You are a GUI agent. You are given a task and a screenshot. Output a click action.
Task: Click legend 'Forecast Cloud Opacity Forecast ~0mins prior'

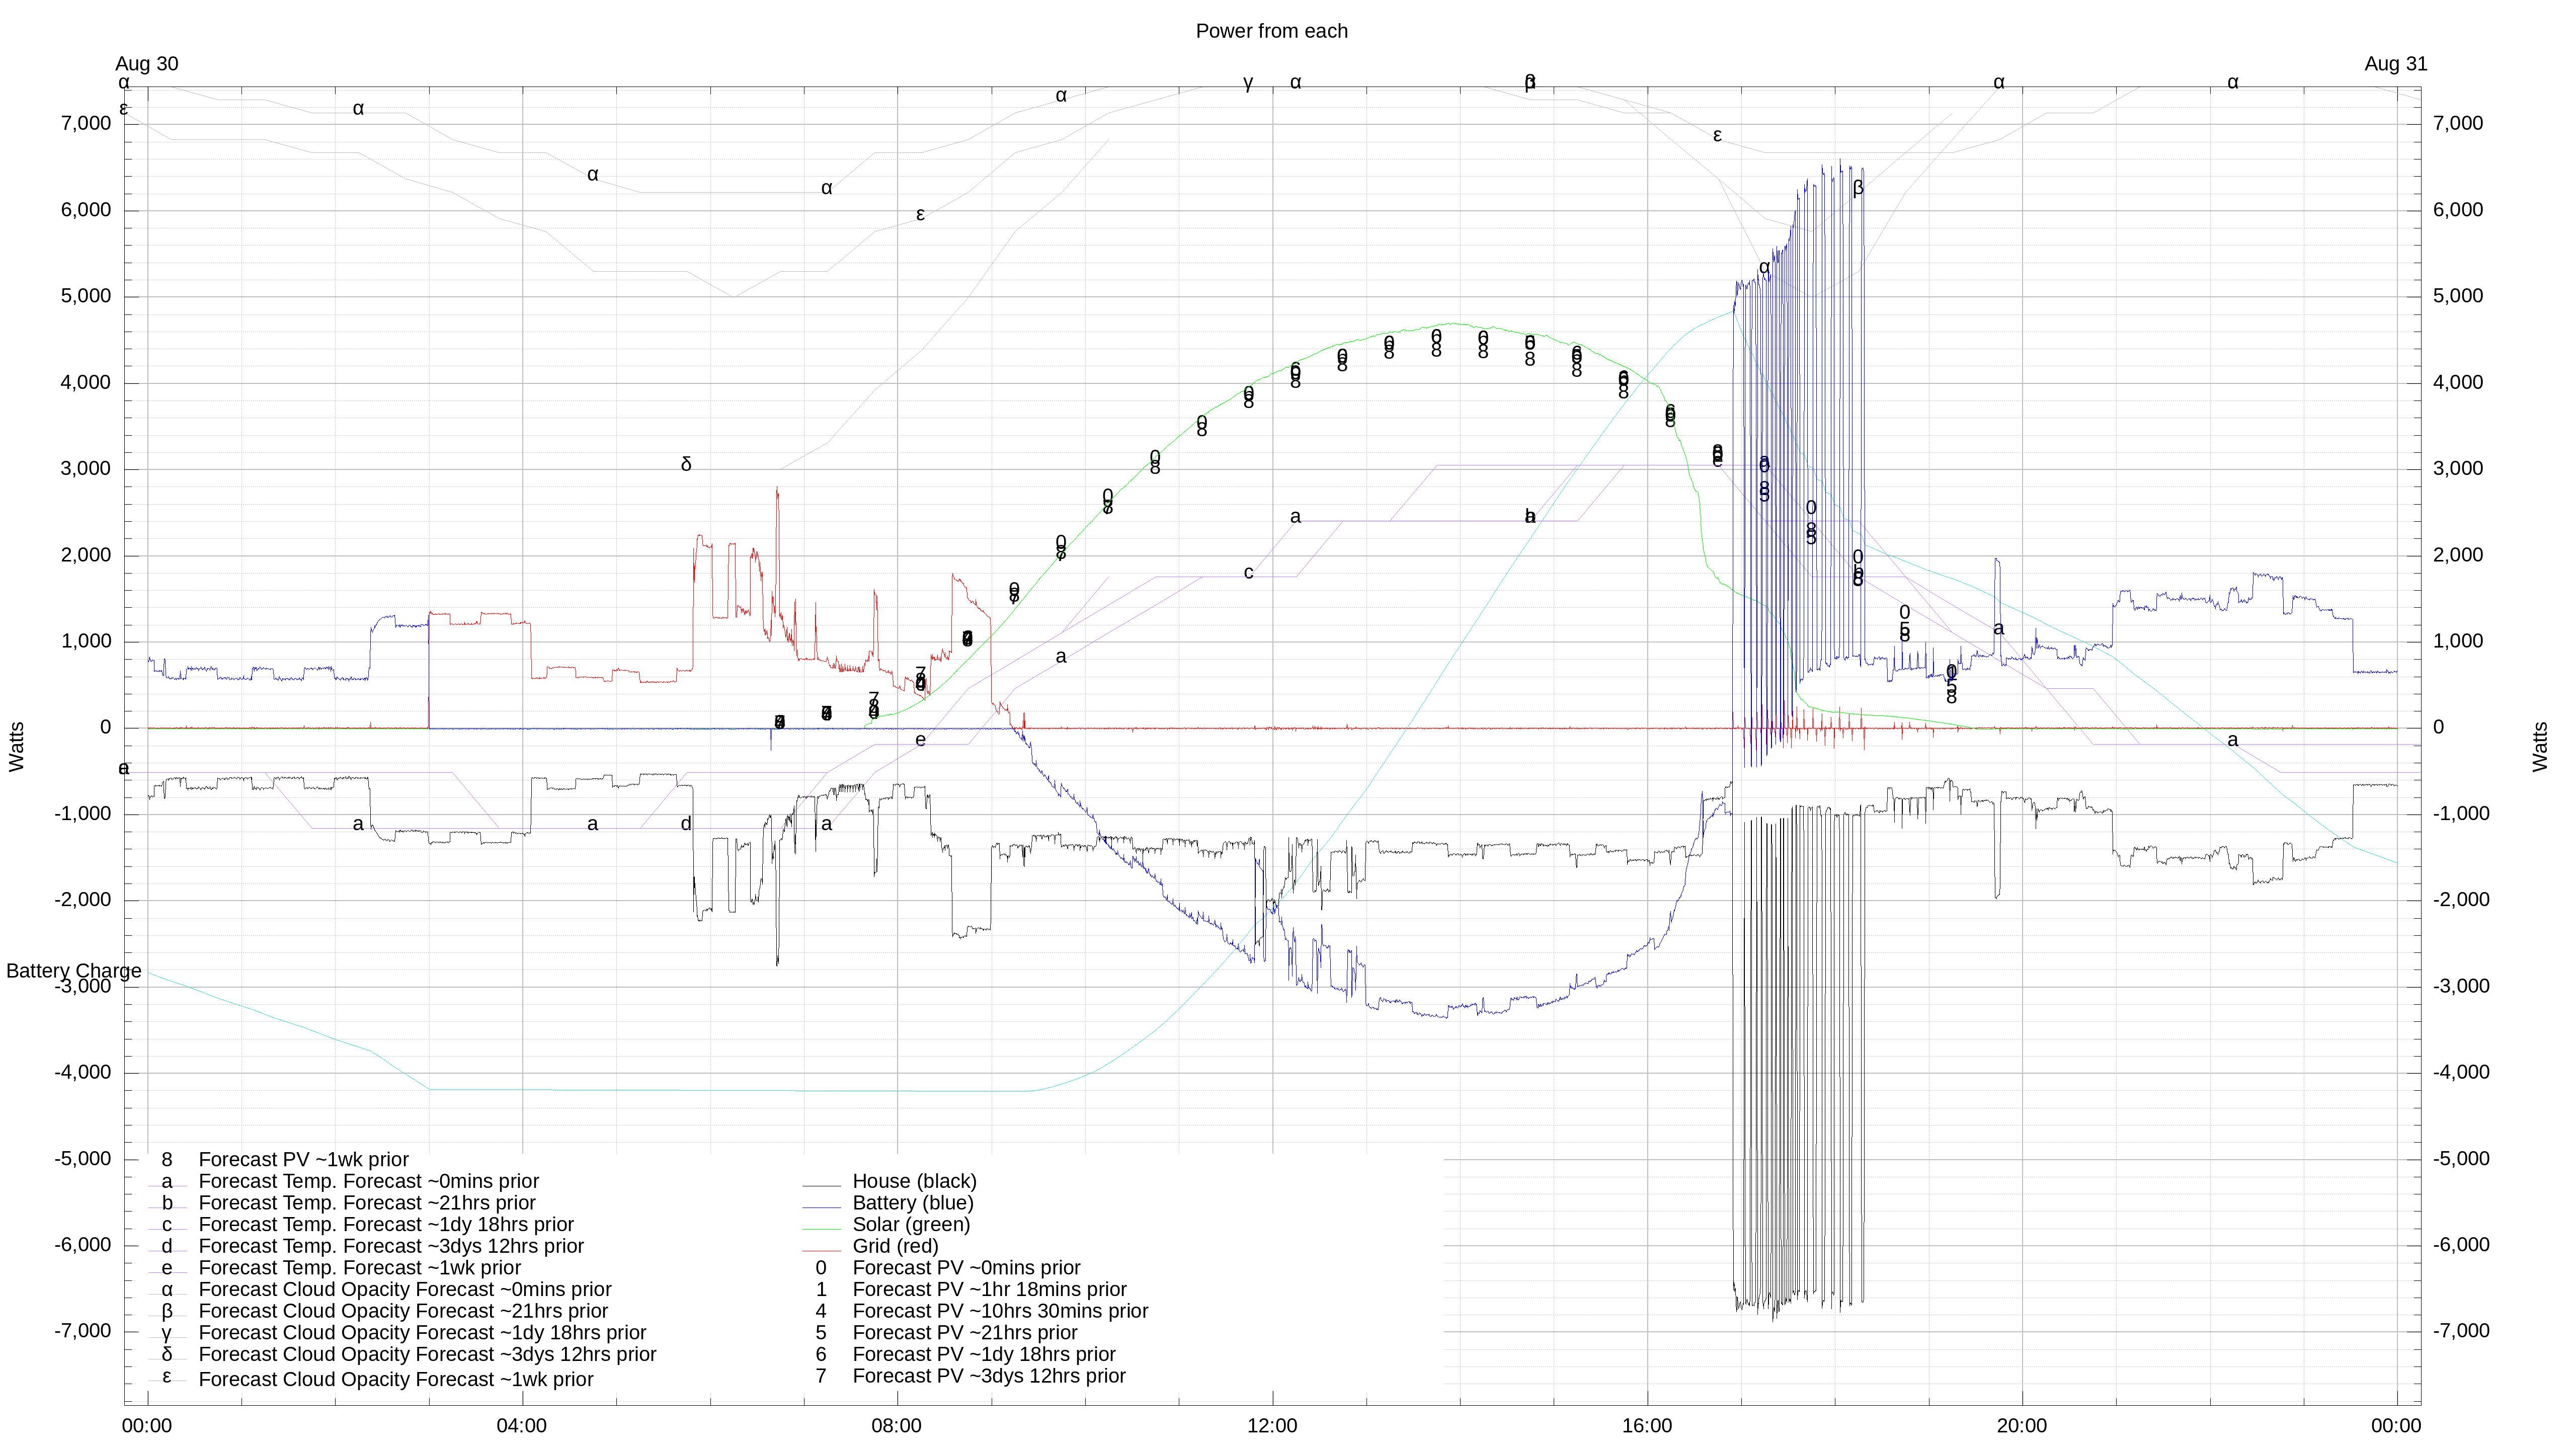pyautogui.click(x=405, y=1290)
